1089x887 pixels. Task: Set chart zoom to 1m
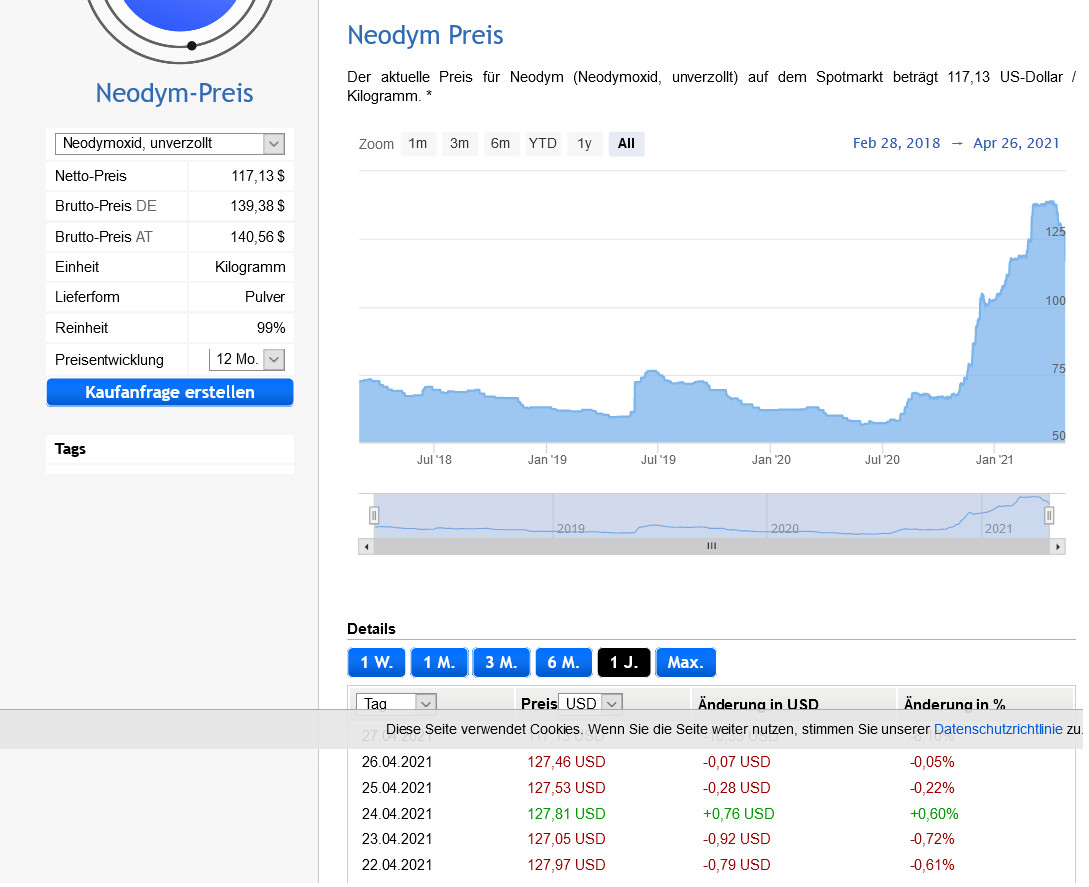[418, 144]
